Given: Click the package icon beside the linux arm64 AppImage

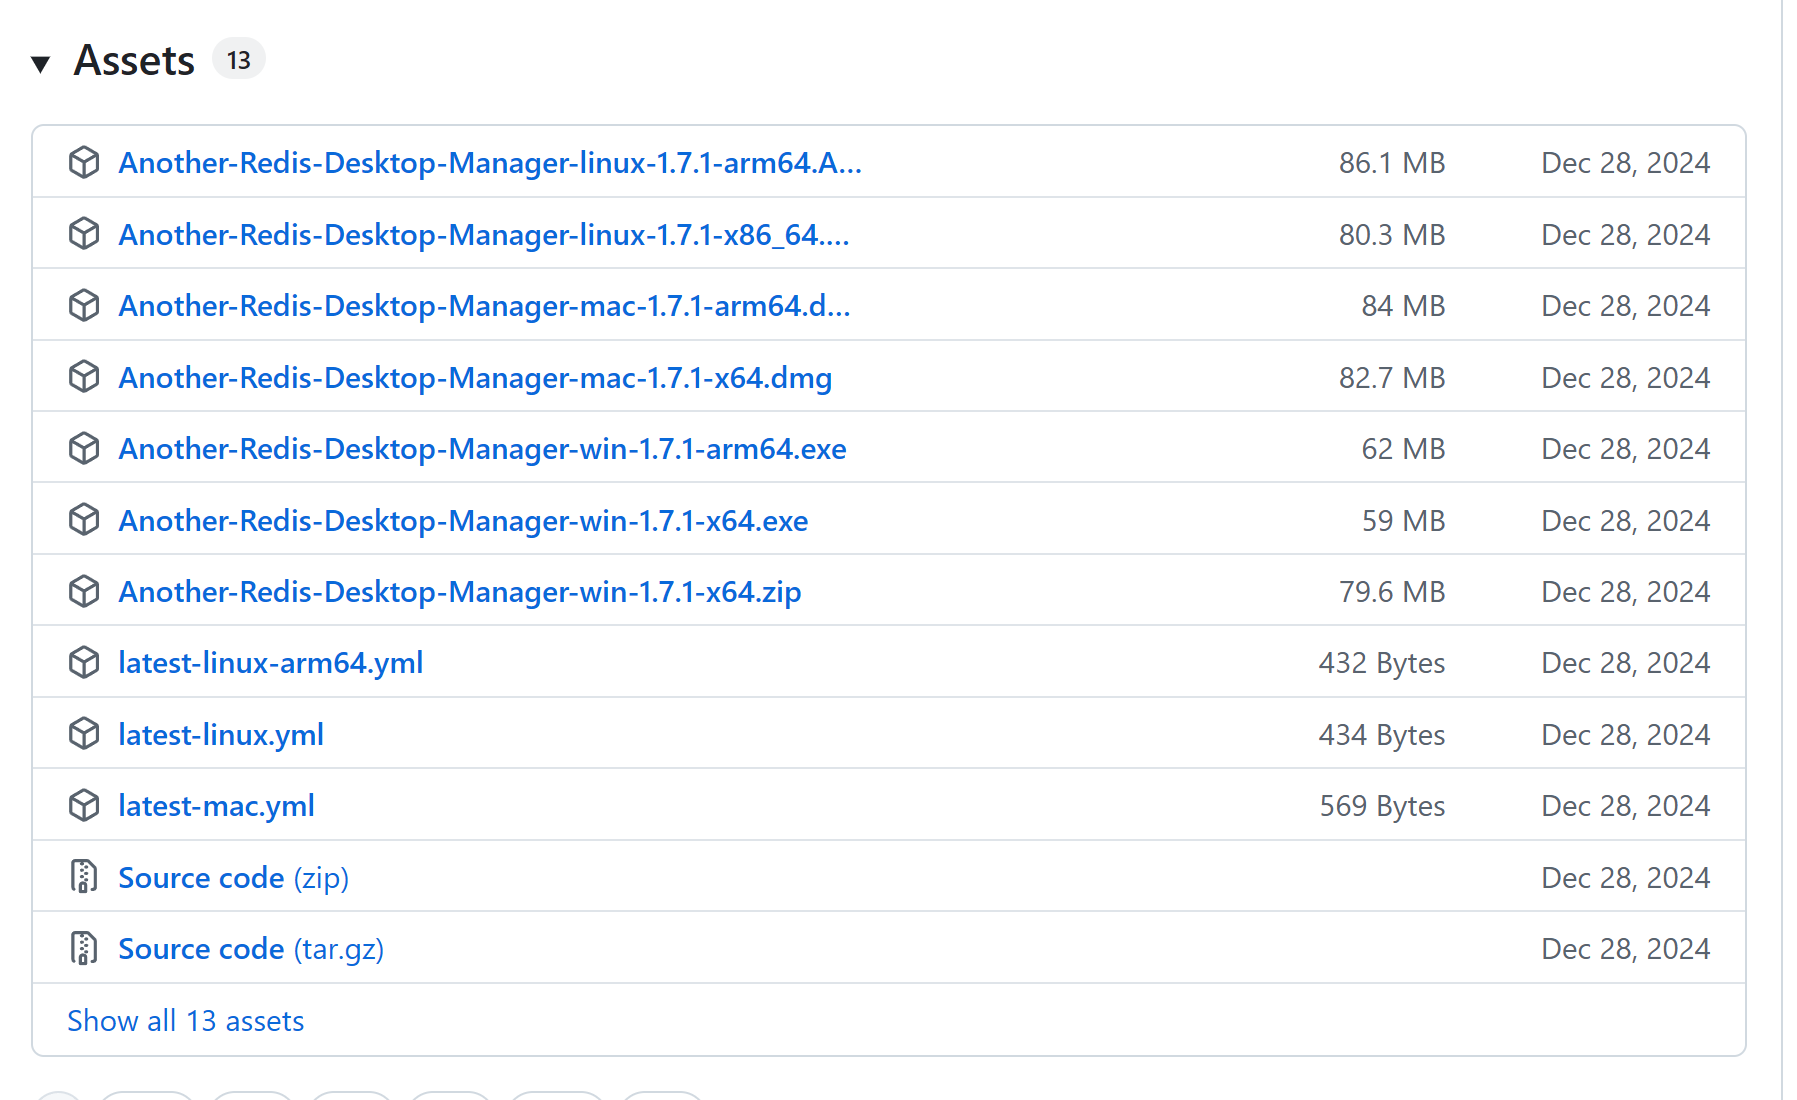Looking at the screenshot, I should [84, 162].
